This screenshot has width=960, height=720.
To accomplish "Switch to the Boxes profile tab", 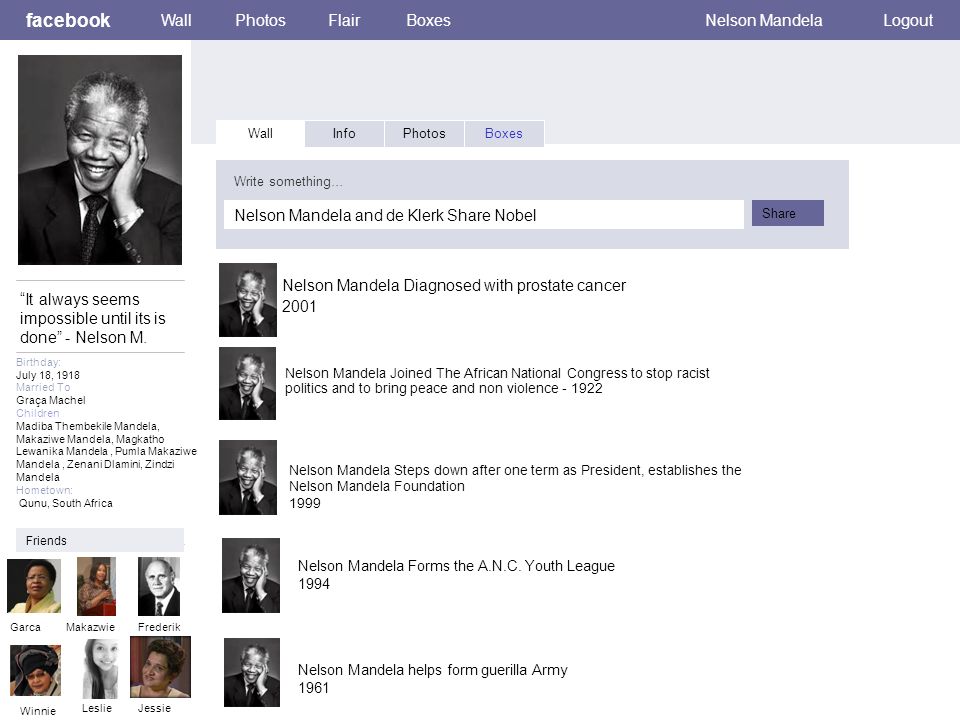I will (504, 133).
